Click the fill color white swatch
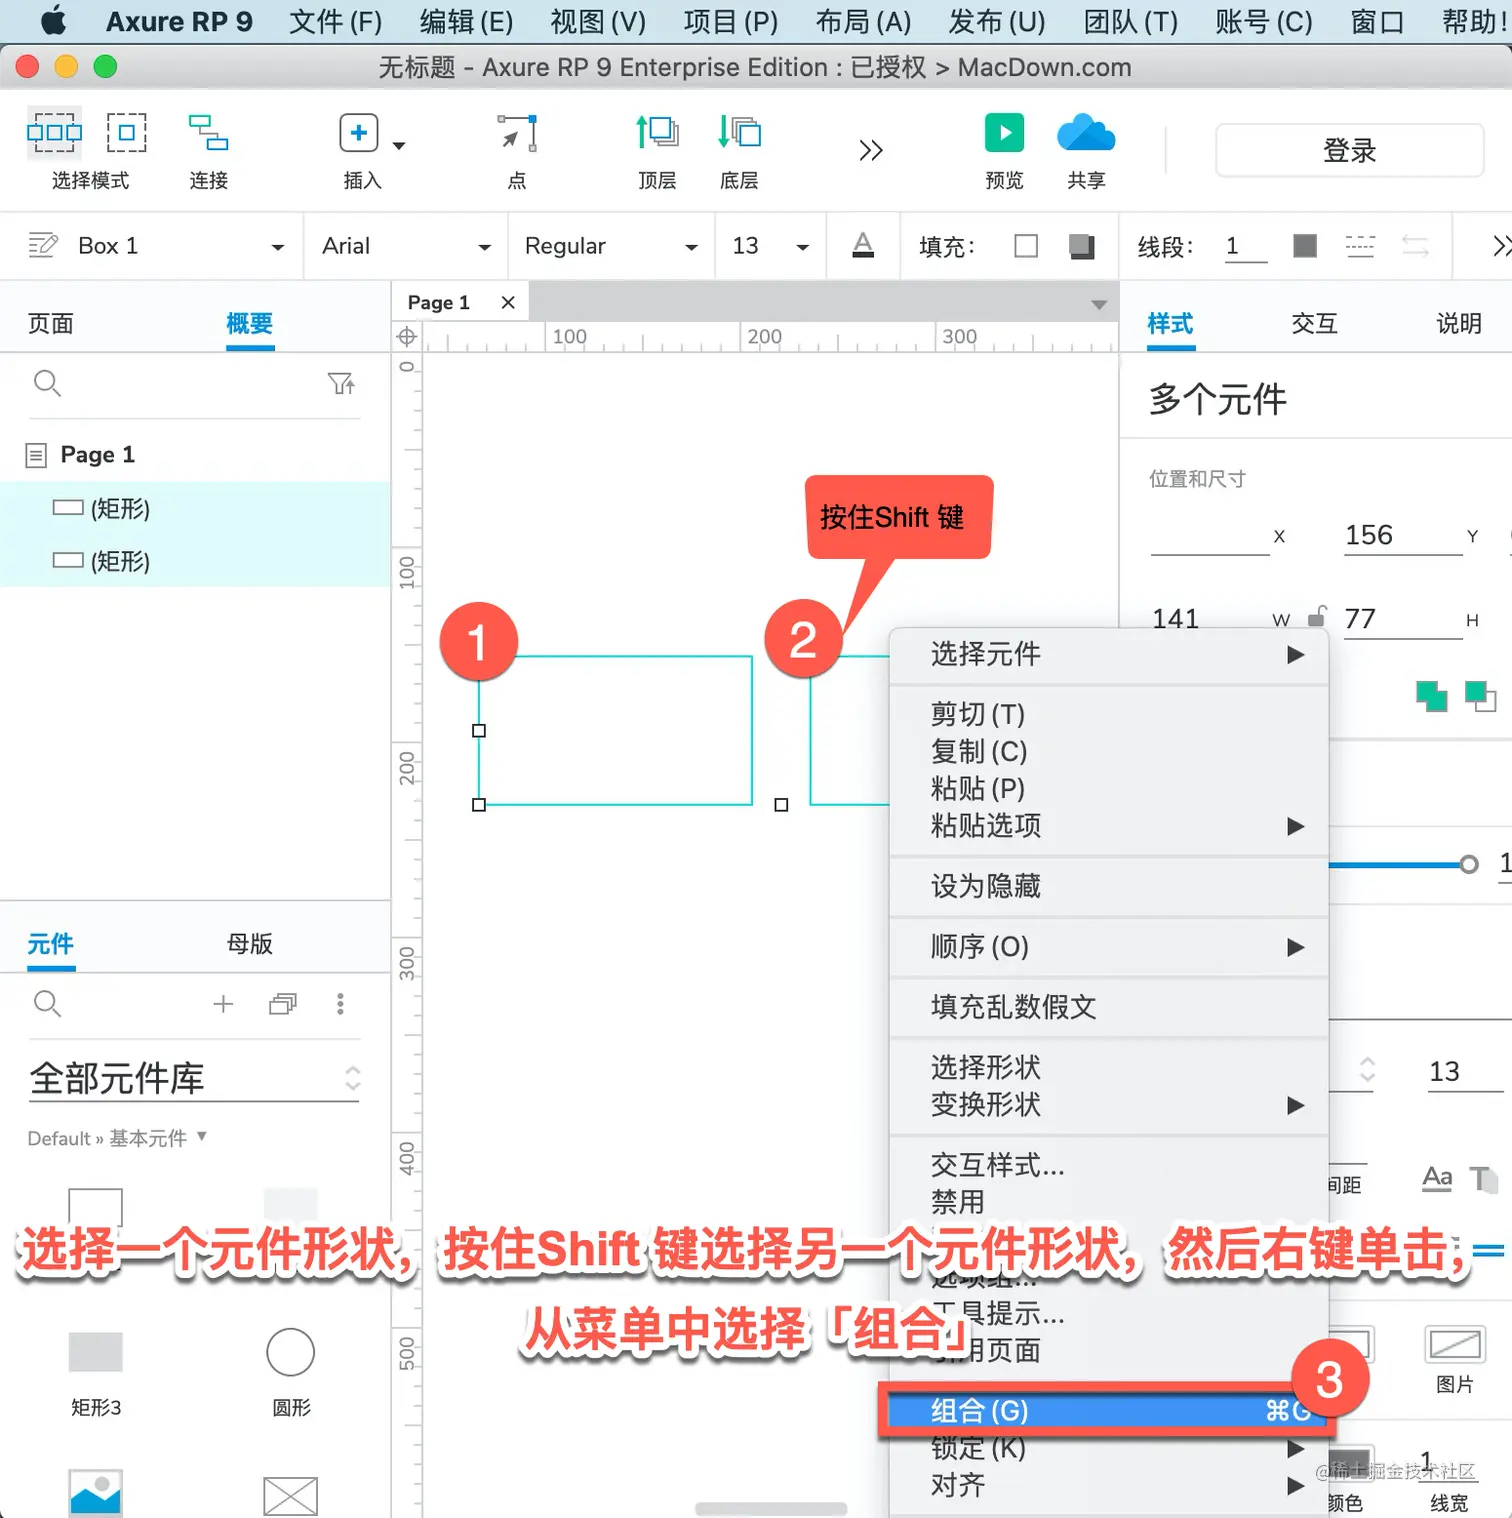The height and width of the screenshot is (1518, 1512). pyautogui.click(x=1026, y=246)
